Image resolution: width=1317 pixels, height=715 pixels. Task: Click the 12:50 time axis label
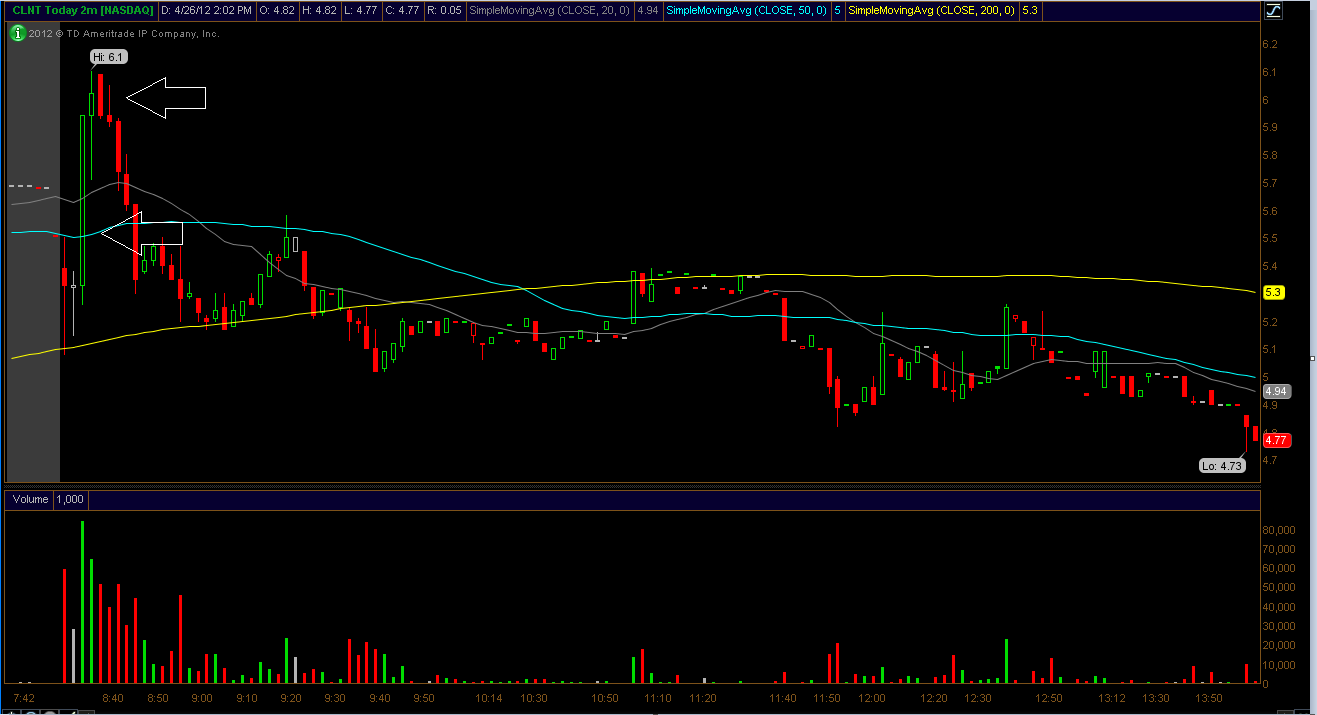coord(1049,697)
